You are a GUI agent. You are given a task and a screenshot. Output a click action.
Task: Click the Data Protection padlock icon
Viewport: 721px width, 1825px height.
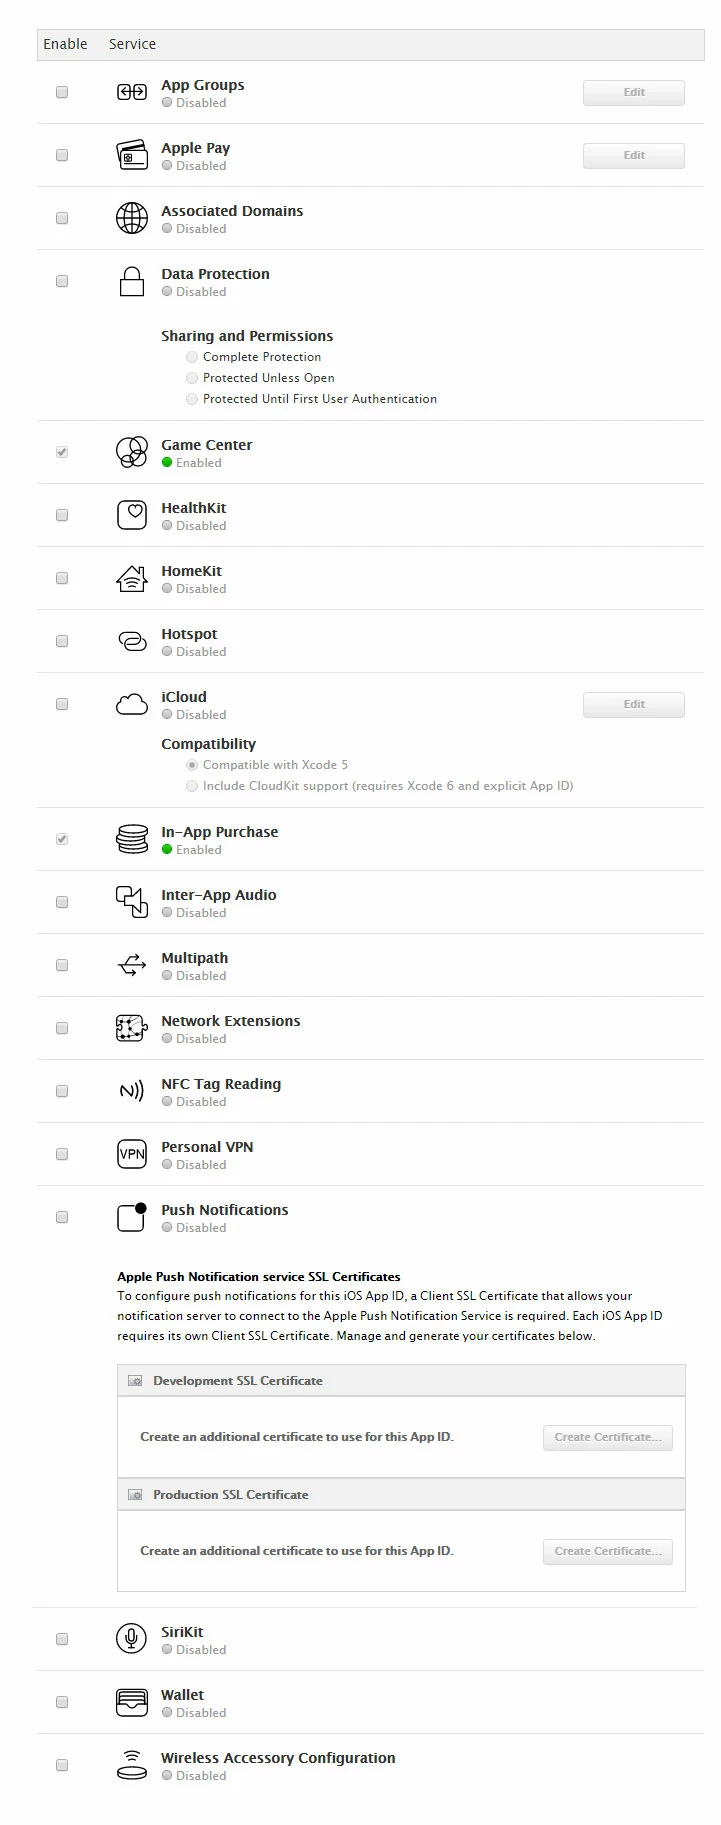pyautogui.click(x=132, y=281)
